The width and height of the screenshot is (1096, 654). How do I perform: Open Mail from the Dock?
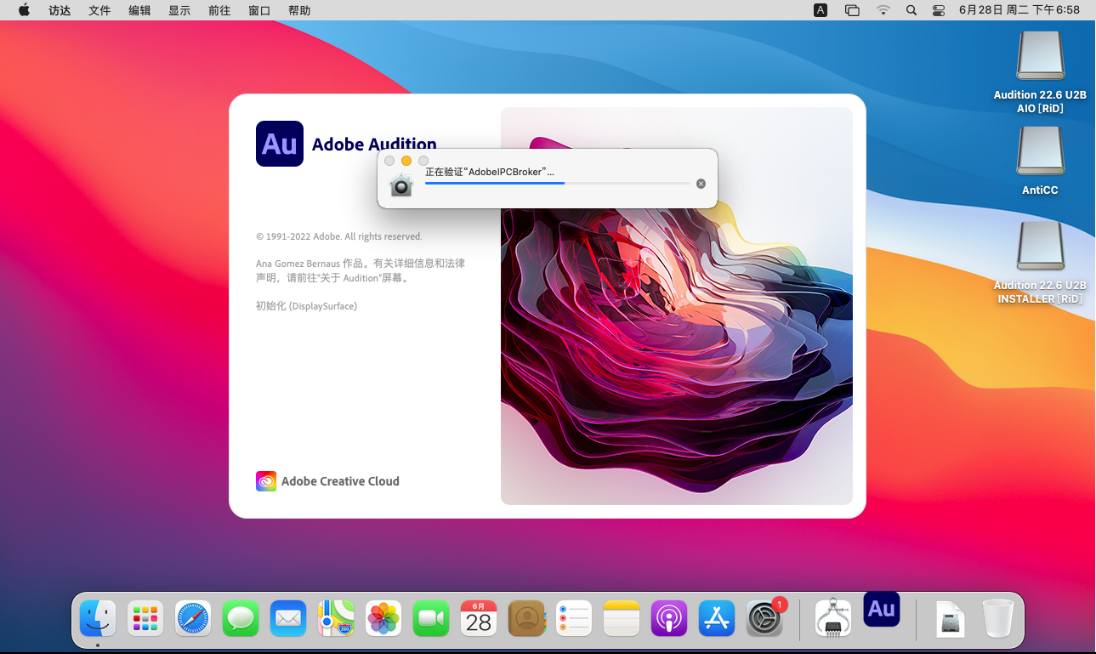pos(288,618)
